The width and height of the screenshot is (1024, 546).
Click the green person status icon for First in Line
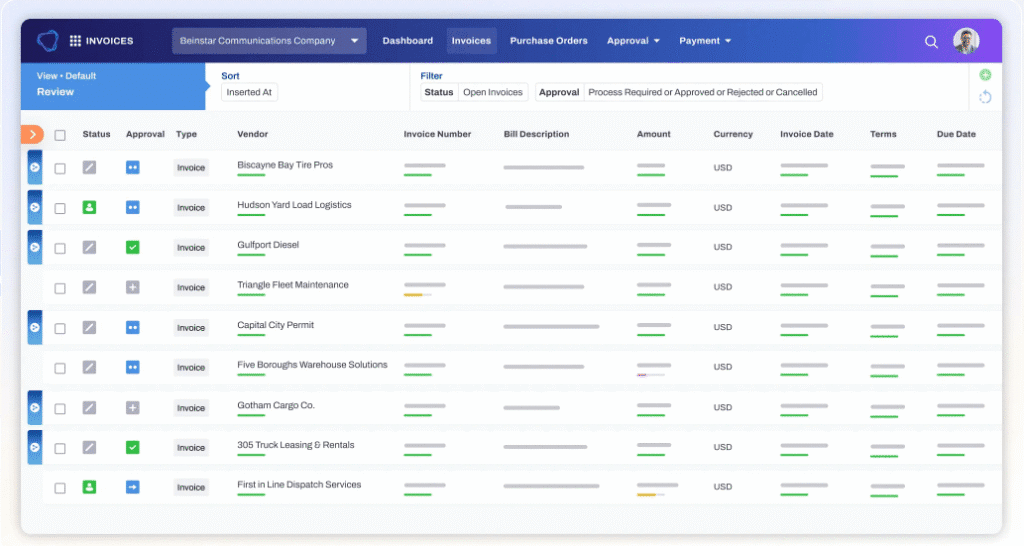(89, 487)
